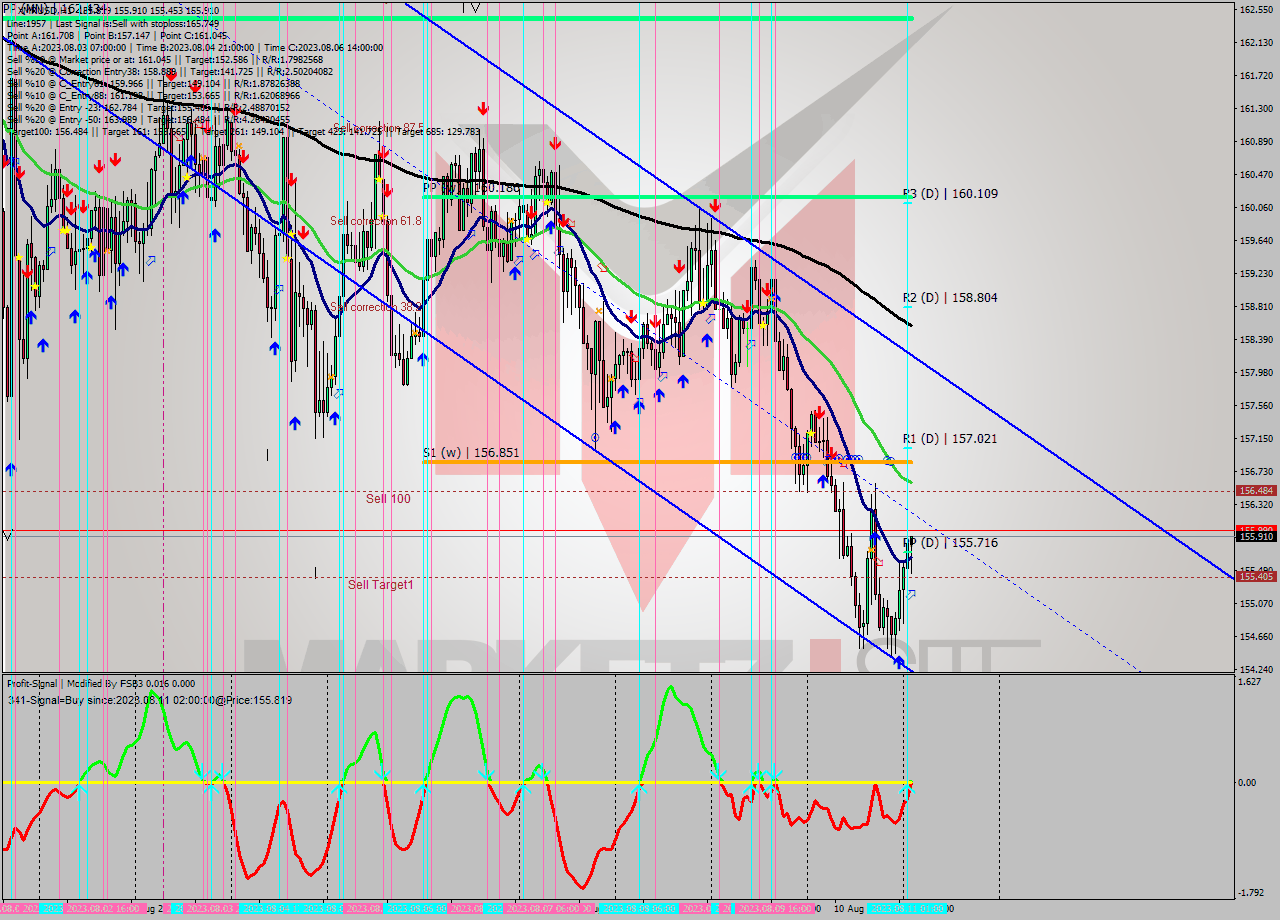The height and width of the screenshot is (920, 1280).
Task: Select the Sell Target1 text label
Action: 380,584
